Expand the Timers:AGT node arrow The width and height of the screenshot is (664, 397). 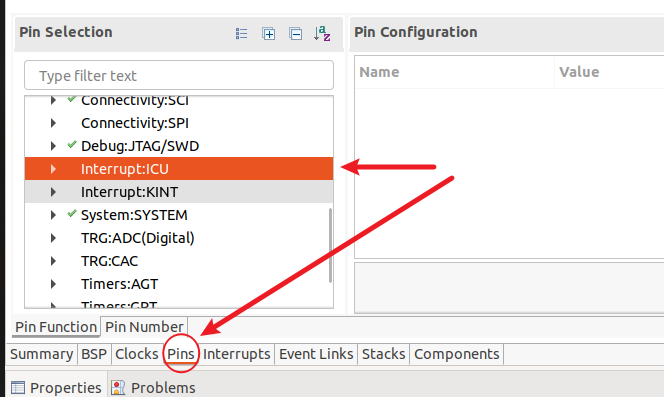point(53,284)
